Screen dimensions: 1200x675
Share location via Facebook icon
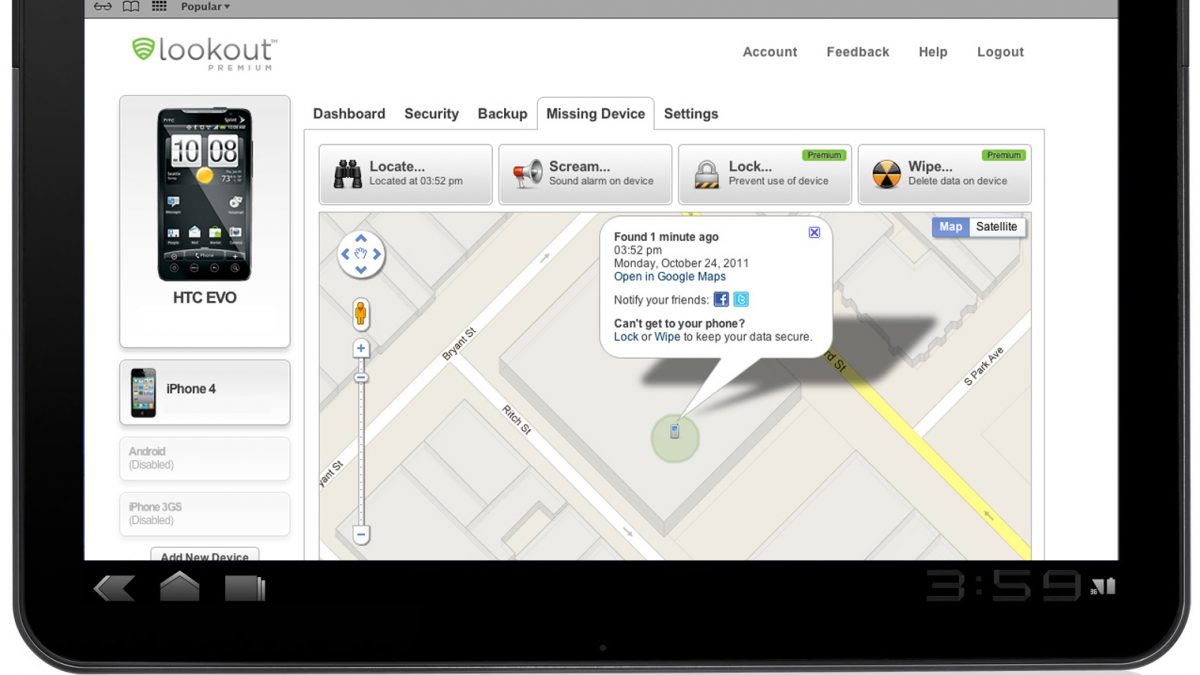(x=721, y=299)
